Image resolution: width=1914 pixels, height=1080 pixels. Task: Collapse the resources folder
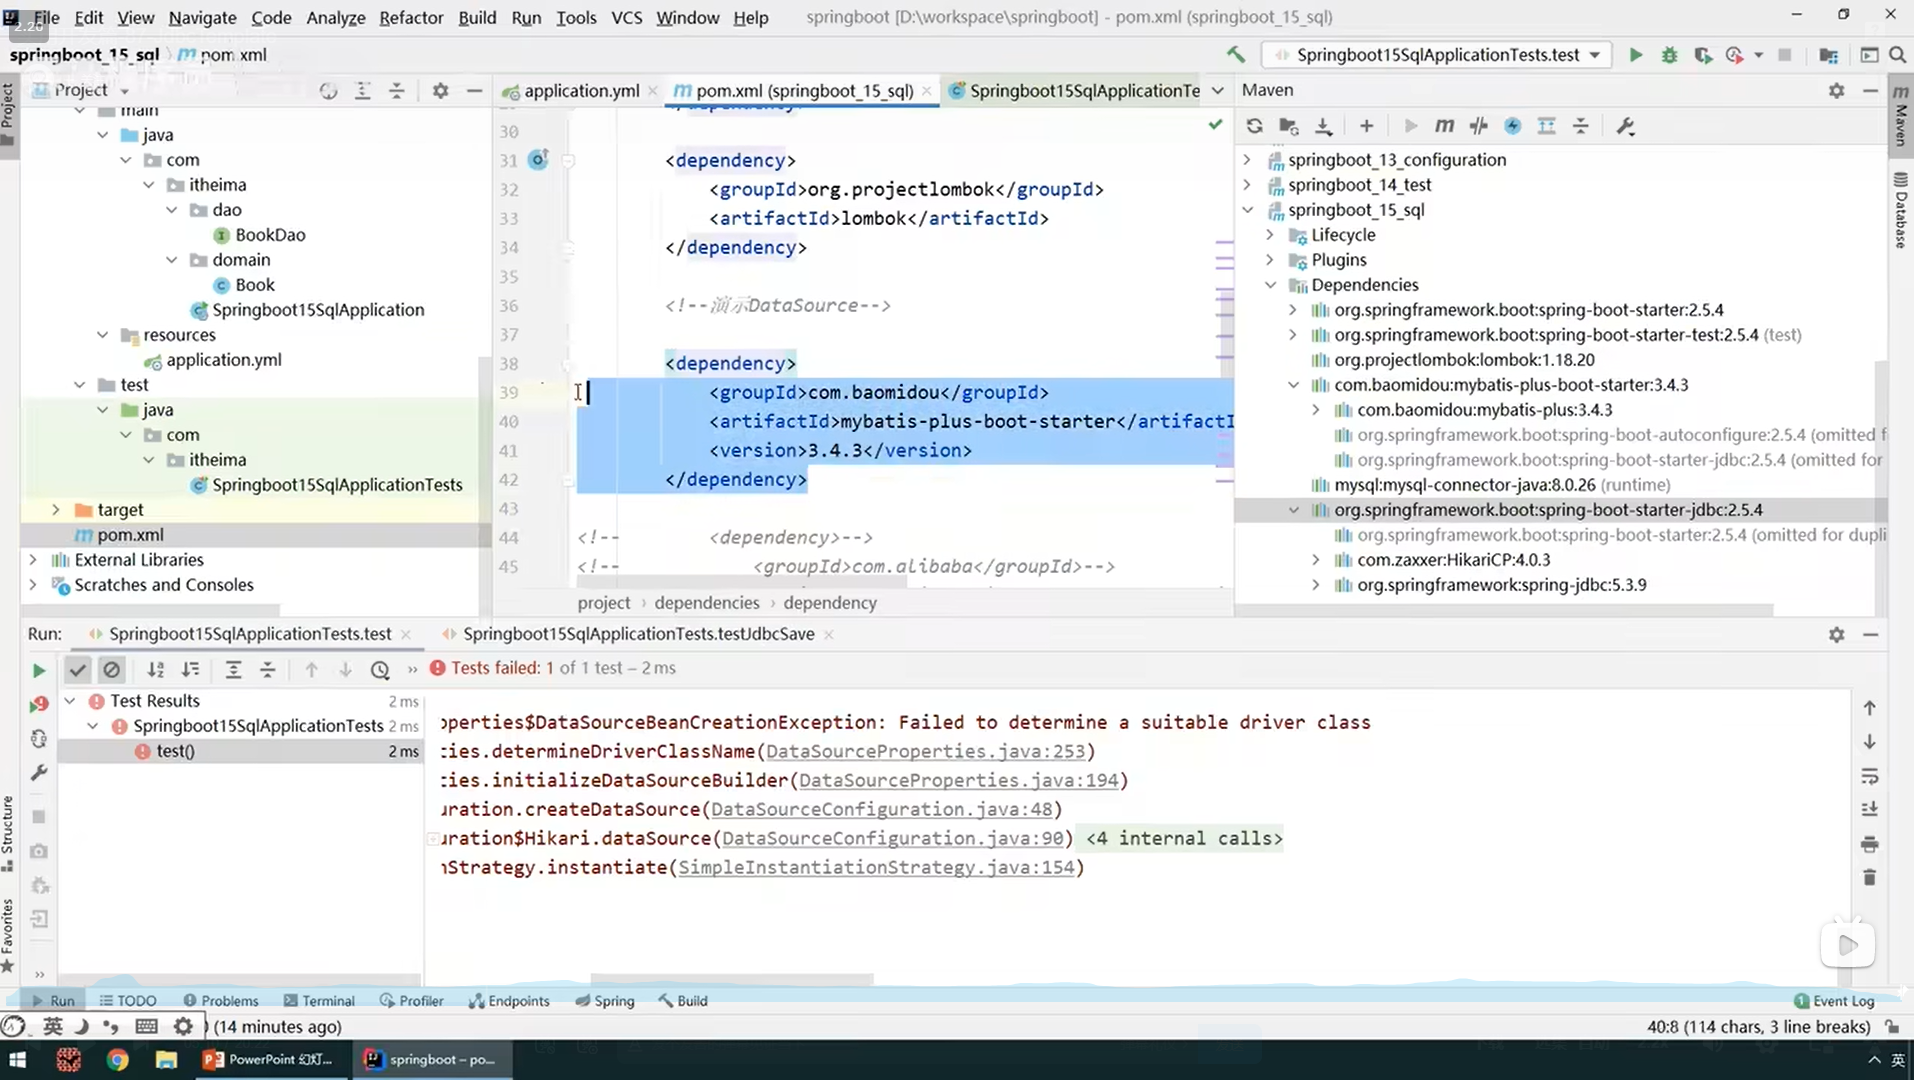coord(102,335)
